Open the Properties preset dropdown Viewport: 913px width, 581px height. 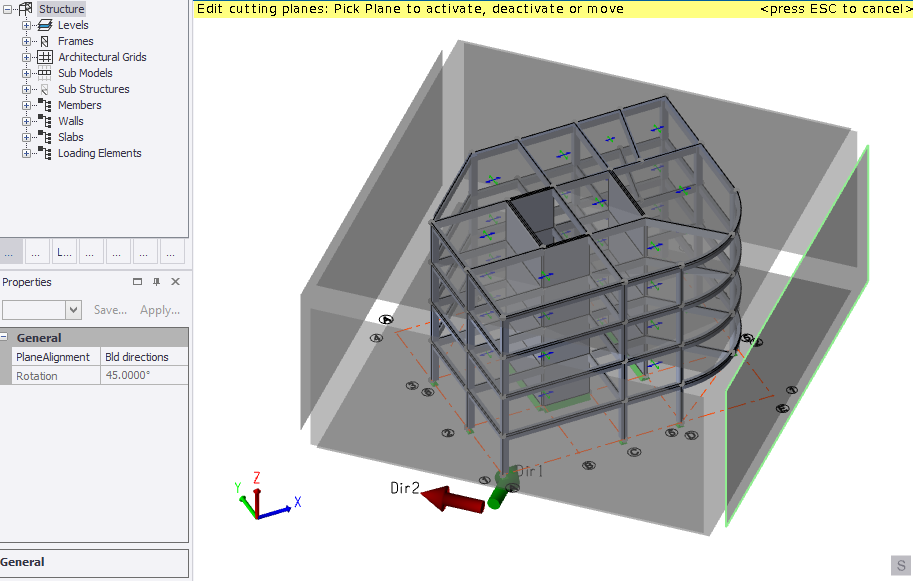(74, 310)
